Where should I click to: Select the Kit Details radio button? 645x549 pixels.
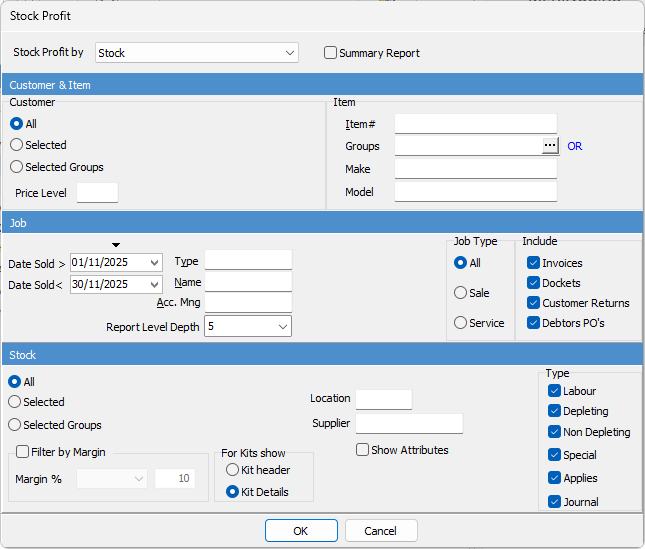click(232, 491)
